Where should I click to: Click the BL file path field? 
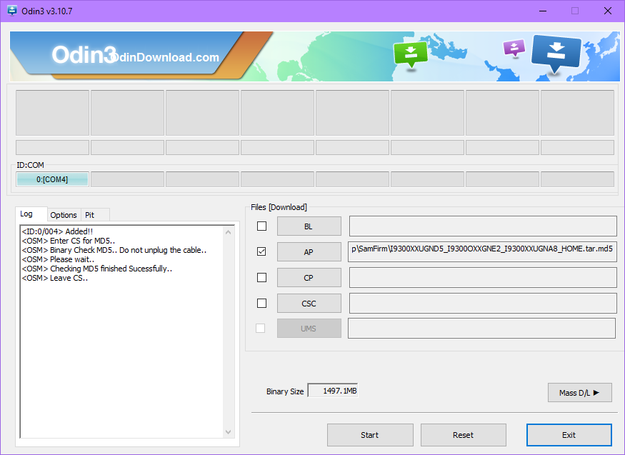pos(483,226)
